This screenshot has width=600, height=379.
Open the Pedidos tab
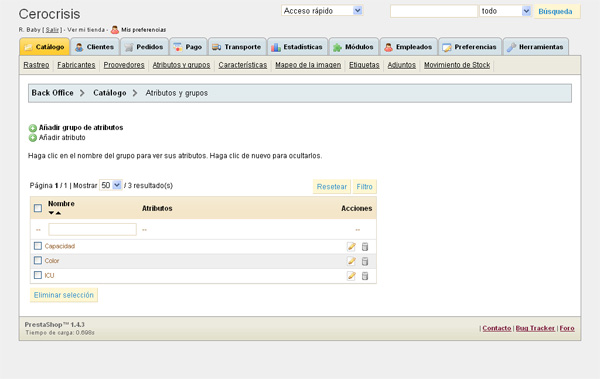pos(144,47)
